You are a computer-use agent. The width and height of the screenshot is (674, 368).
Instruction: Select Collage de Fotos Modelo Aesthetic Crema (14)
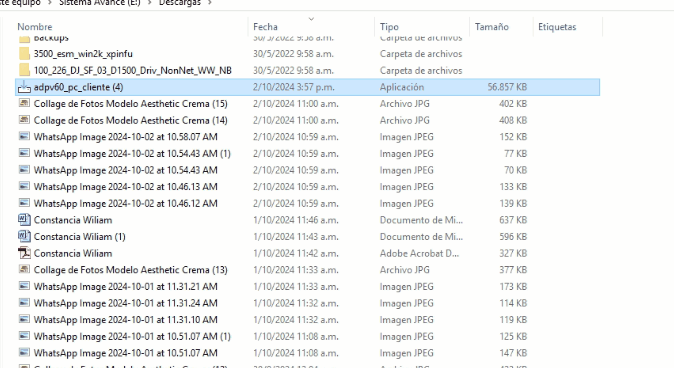point(131,120)
